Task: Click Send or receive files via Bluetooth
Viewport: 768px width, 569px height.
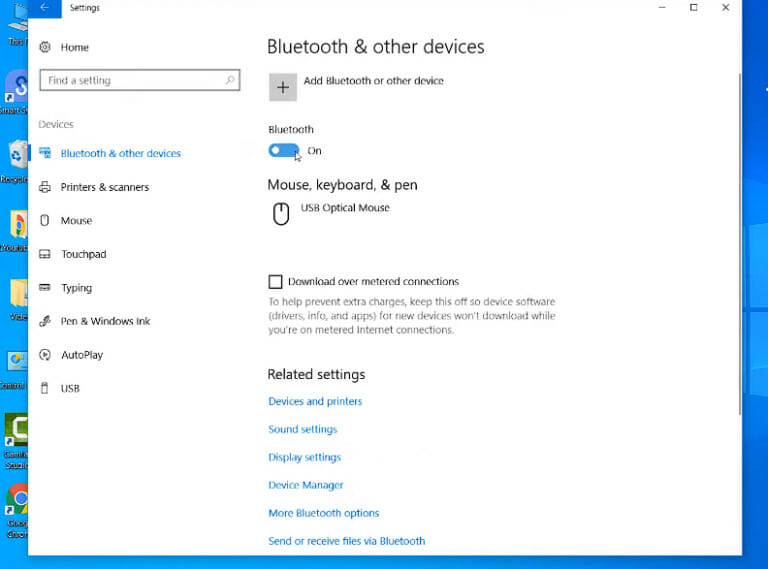Action: coord(347,541)
